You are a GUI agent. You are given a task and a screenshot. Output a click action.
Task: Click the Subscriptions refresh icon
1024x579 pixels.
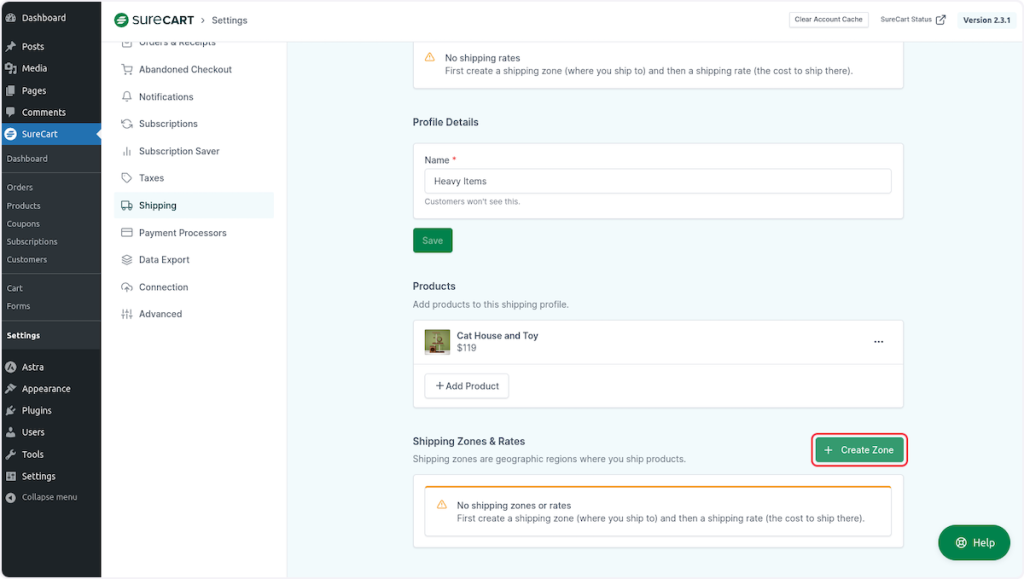(127, 124)
